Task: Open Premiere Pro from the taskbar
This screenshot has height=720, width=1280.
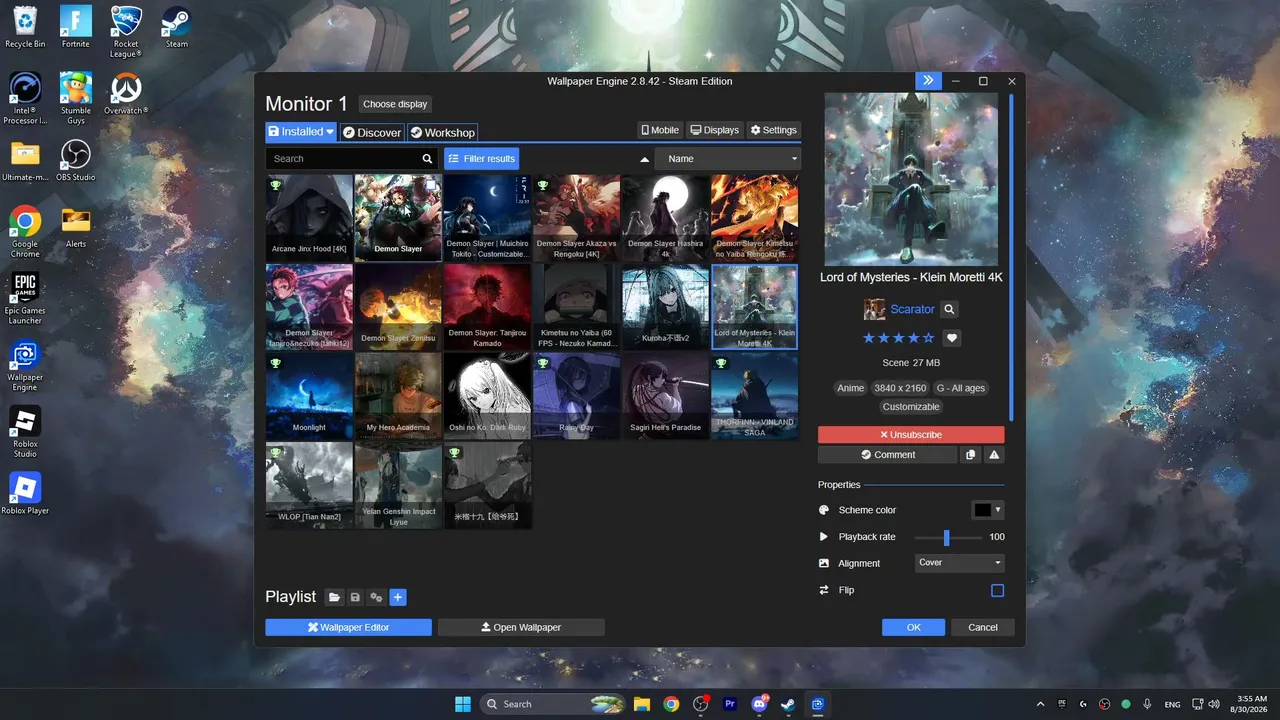Action: pos(730,704)
